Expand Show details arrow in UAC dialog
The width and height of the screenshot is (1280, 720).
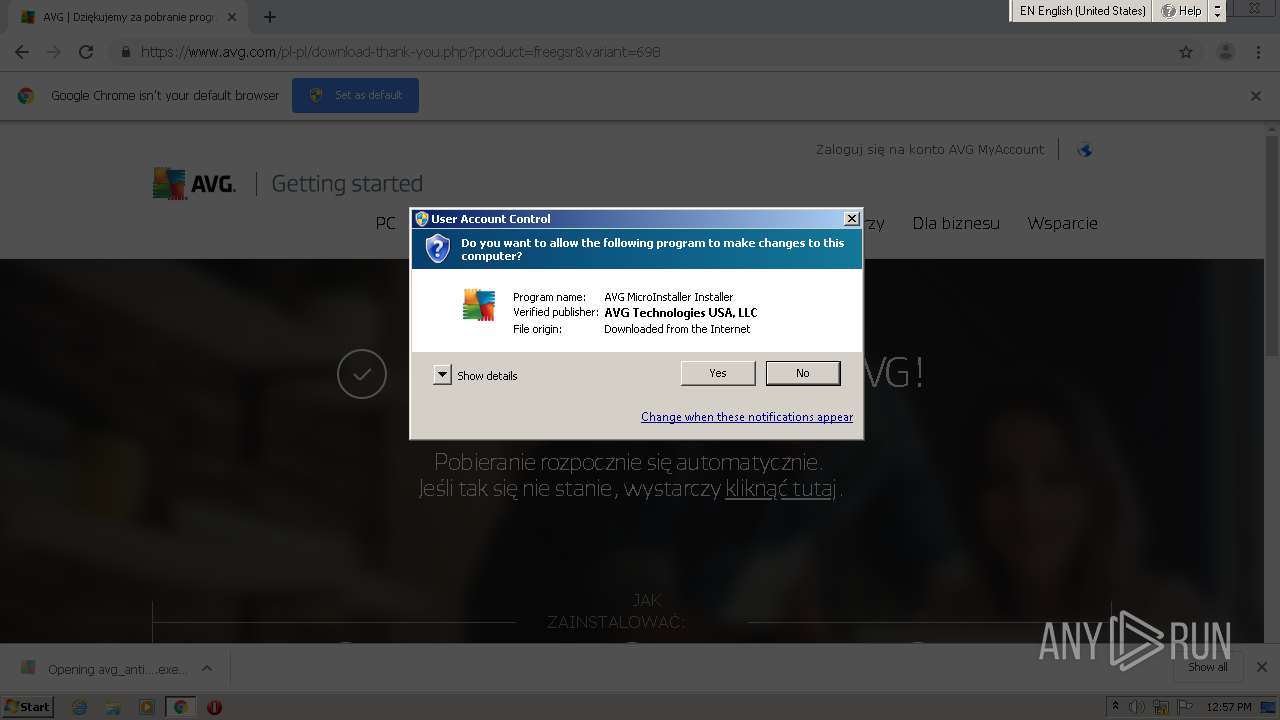click(442, 375)
